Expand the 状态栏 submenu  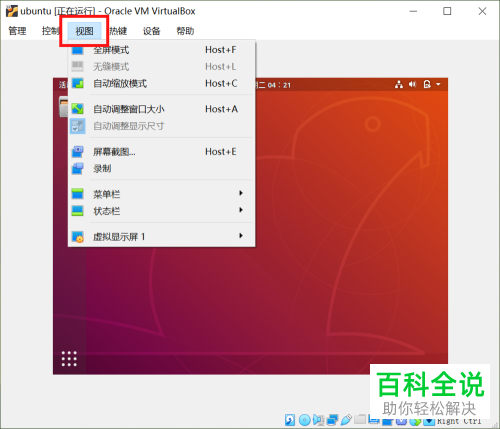pyautogui.click(x=162, y=211)
